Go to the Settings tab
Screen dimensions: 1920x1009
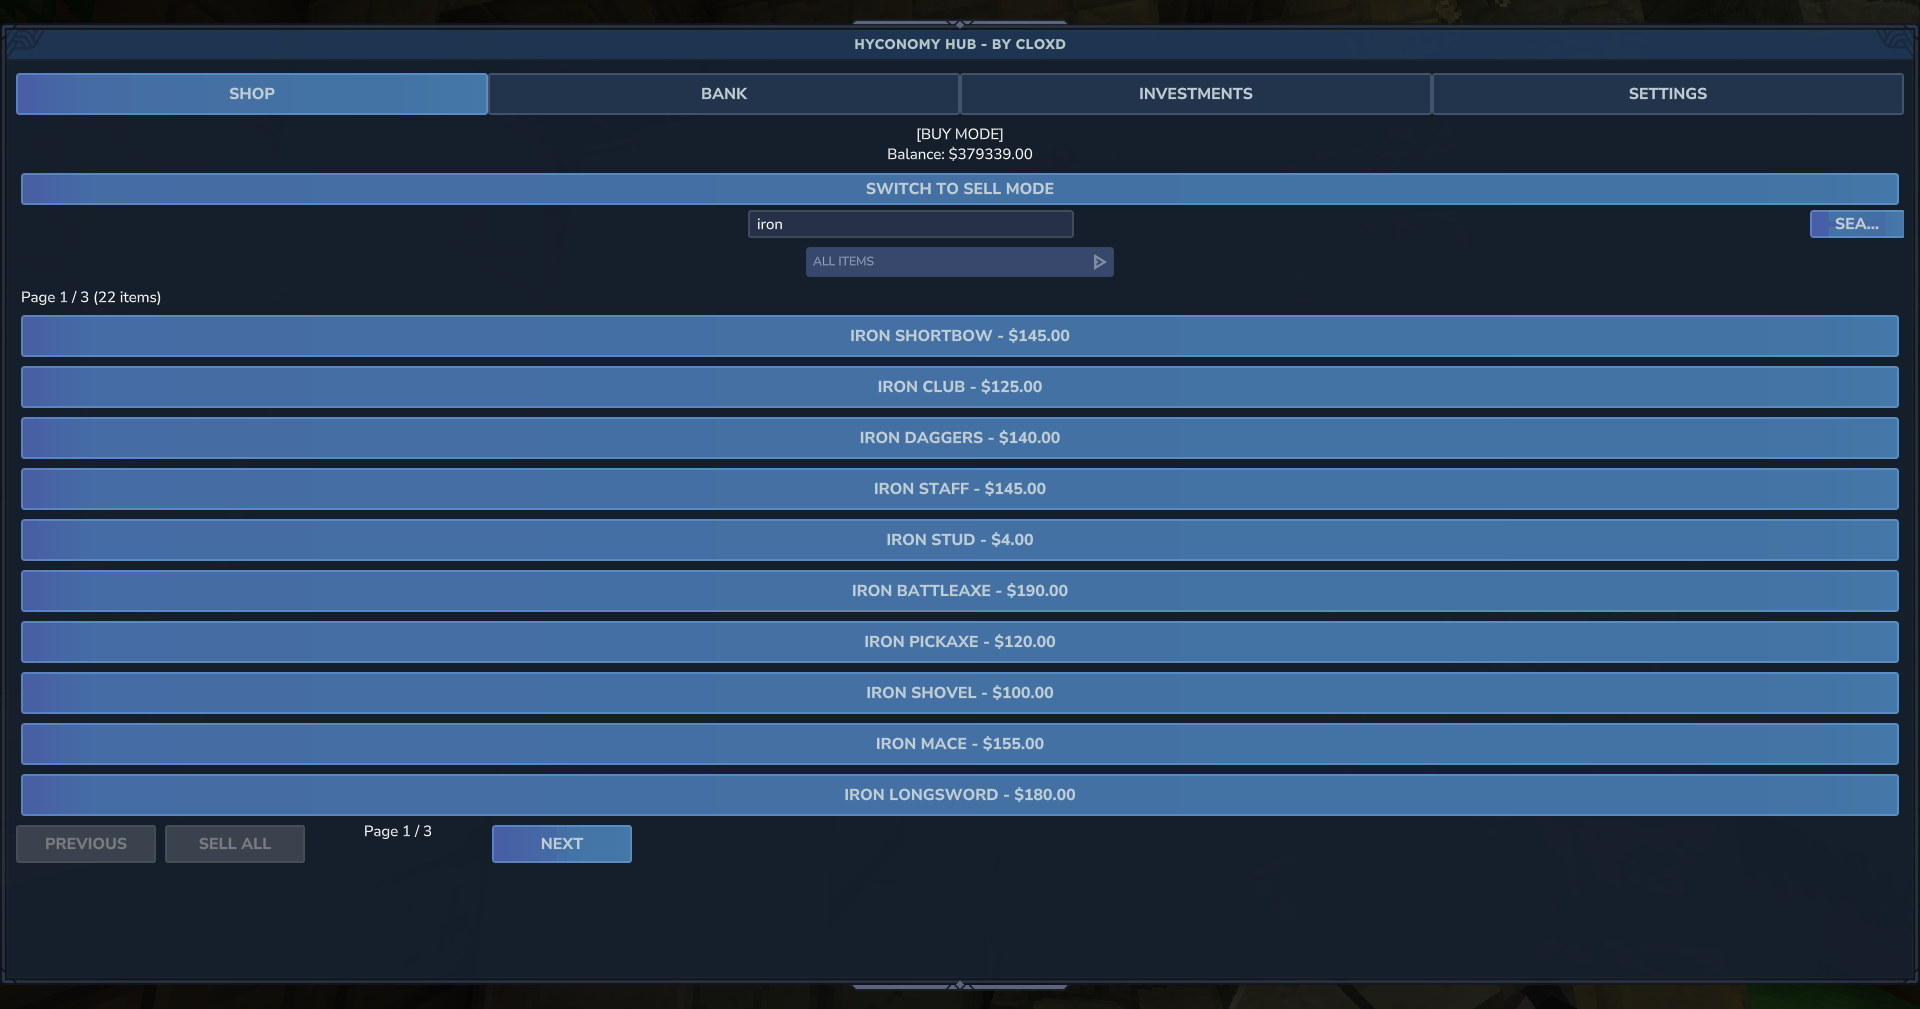pyautogui.click(x=1667, y=94)
